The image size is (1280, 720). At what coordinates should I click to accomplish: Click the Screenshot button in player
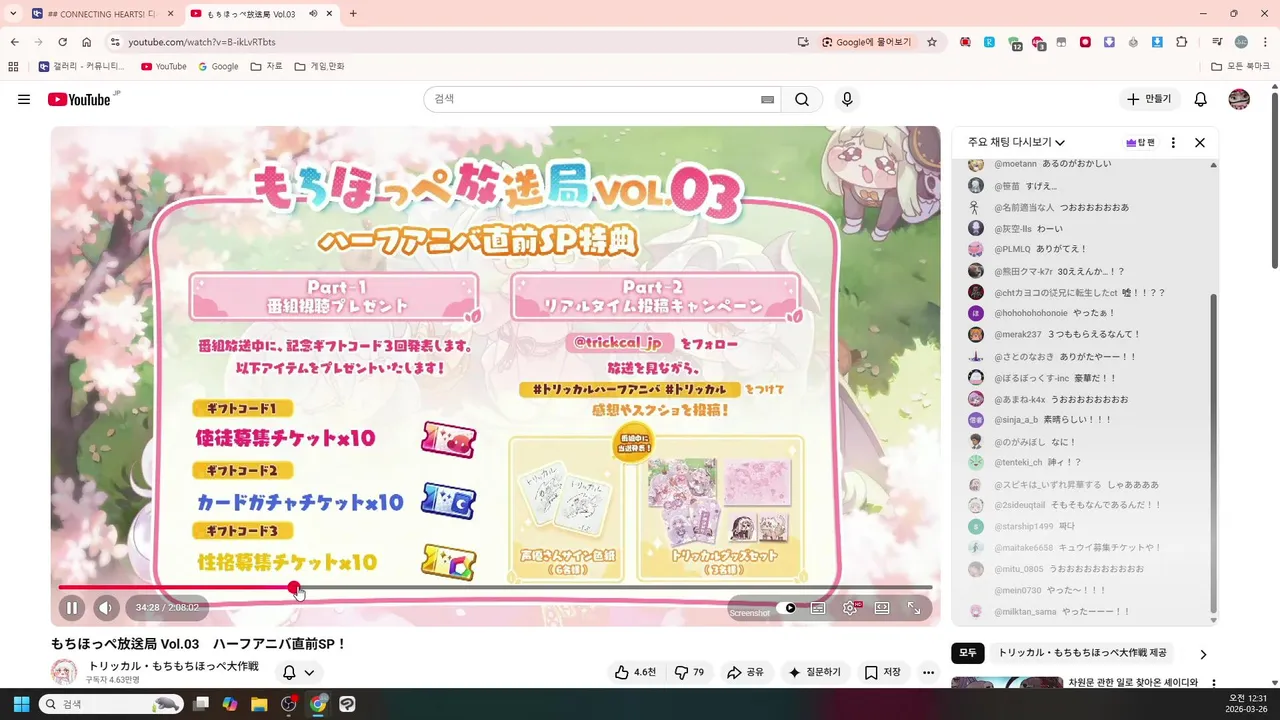coord(749,613)
